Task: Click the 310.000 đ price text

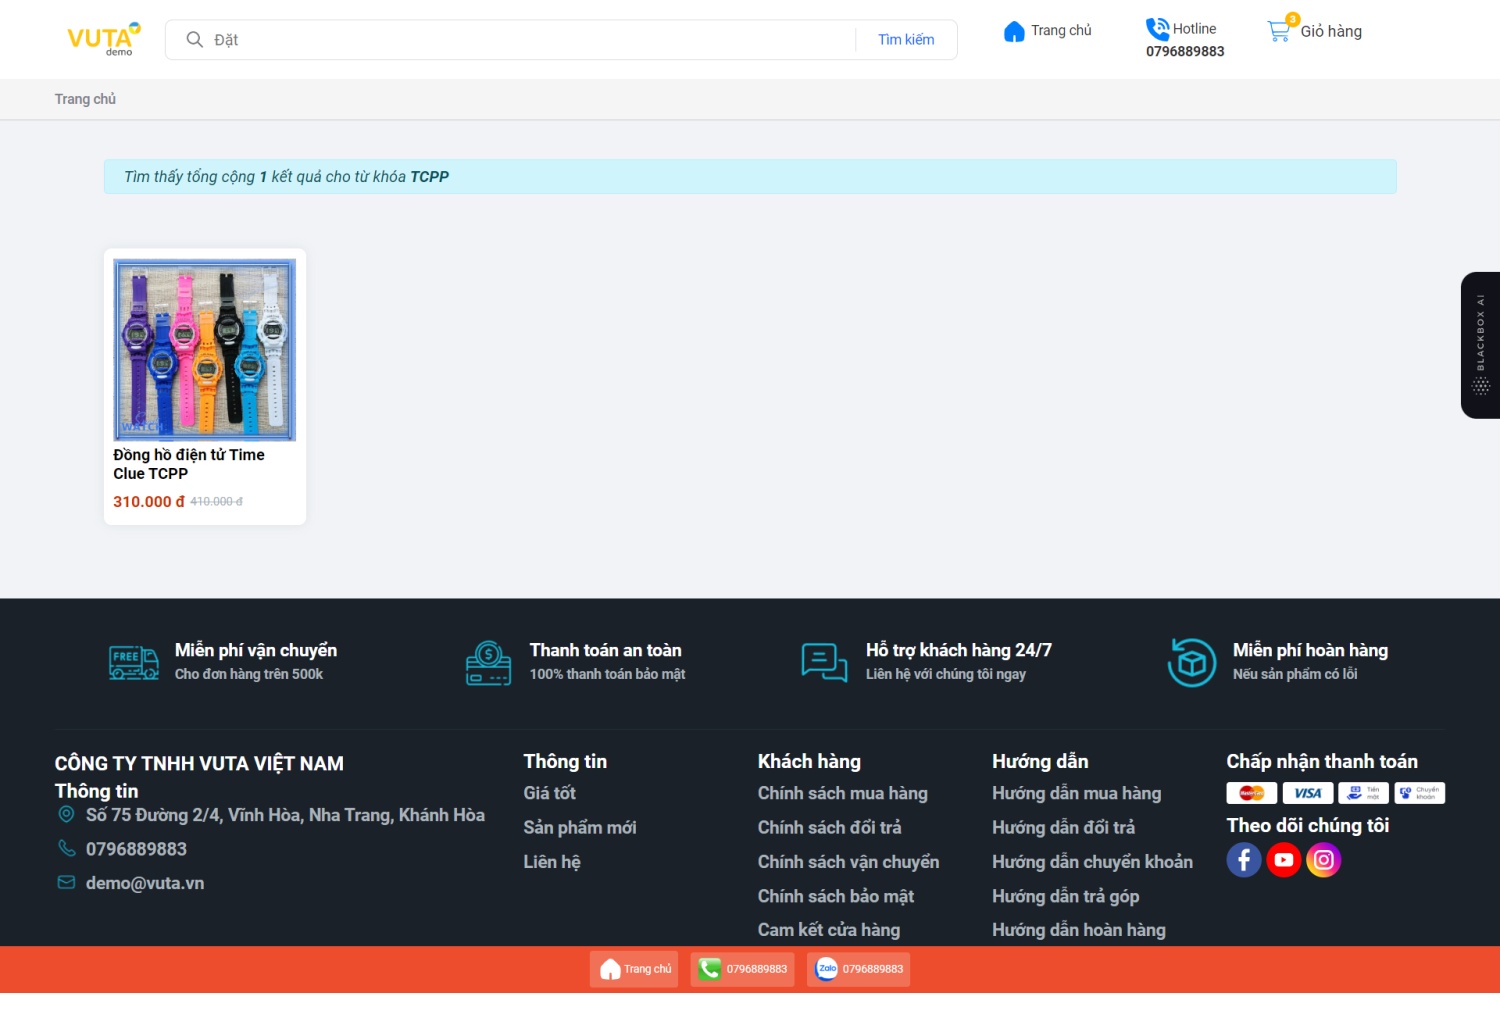Action: coord(149,501)
